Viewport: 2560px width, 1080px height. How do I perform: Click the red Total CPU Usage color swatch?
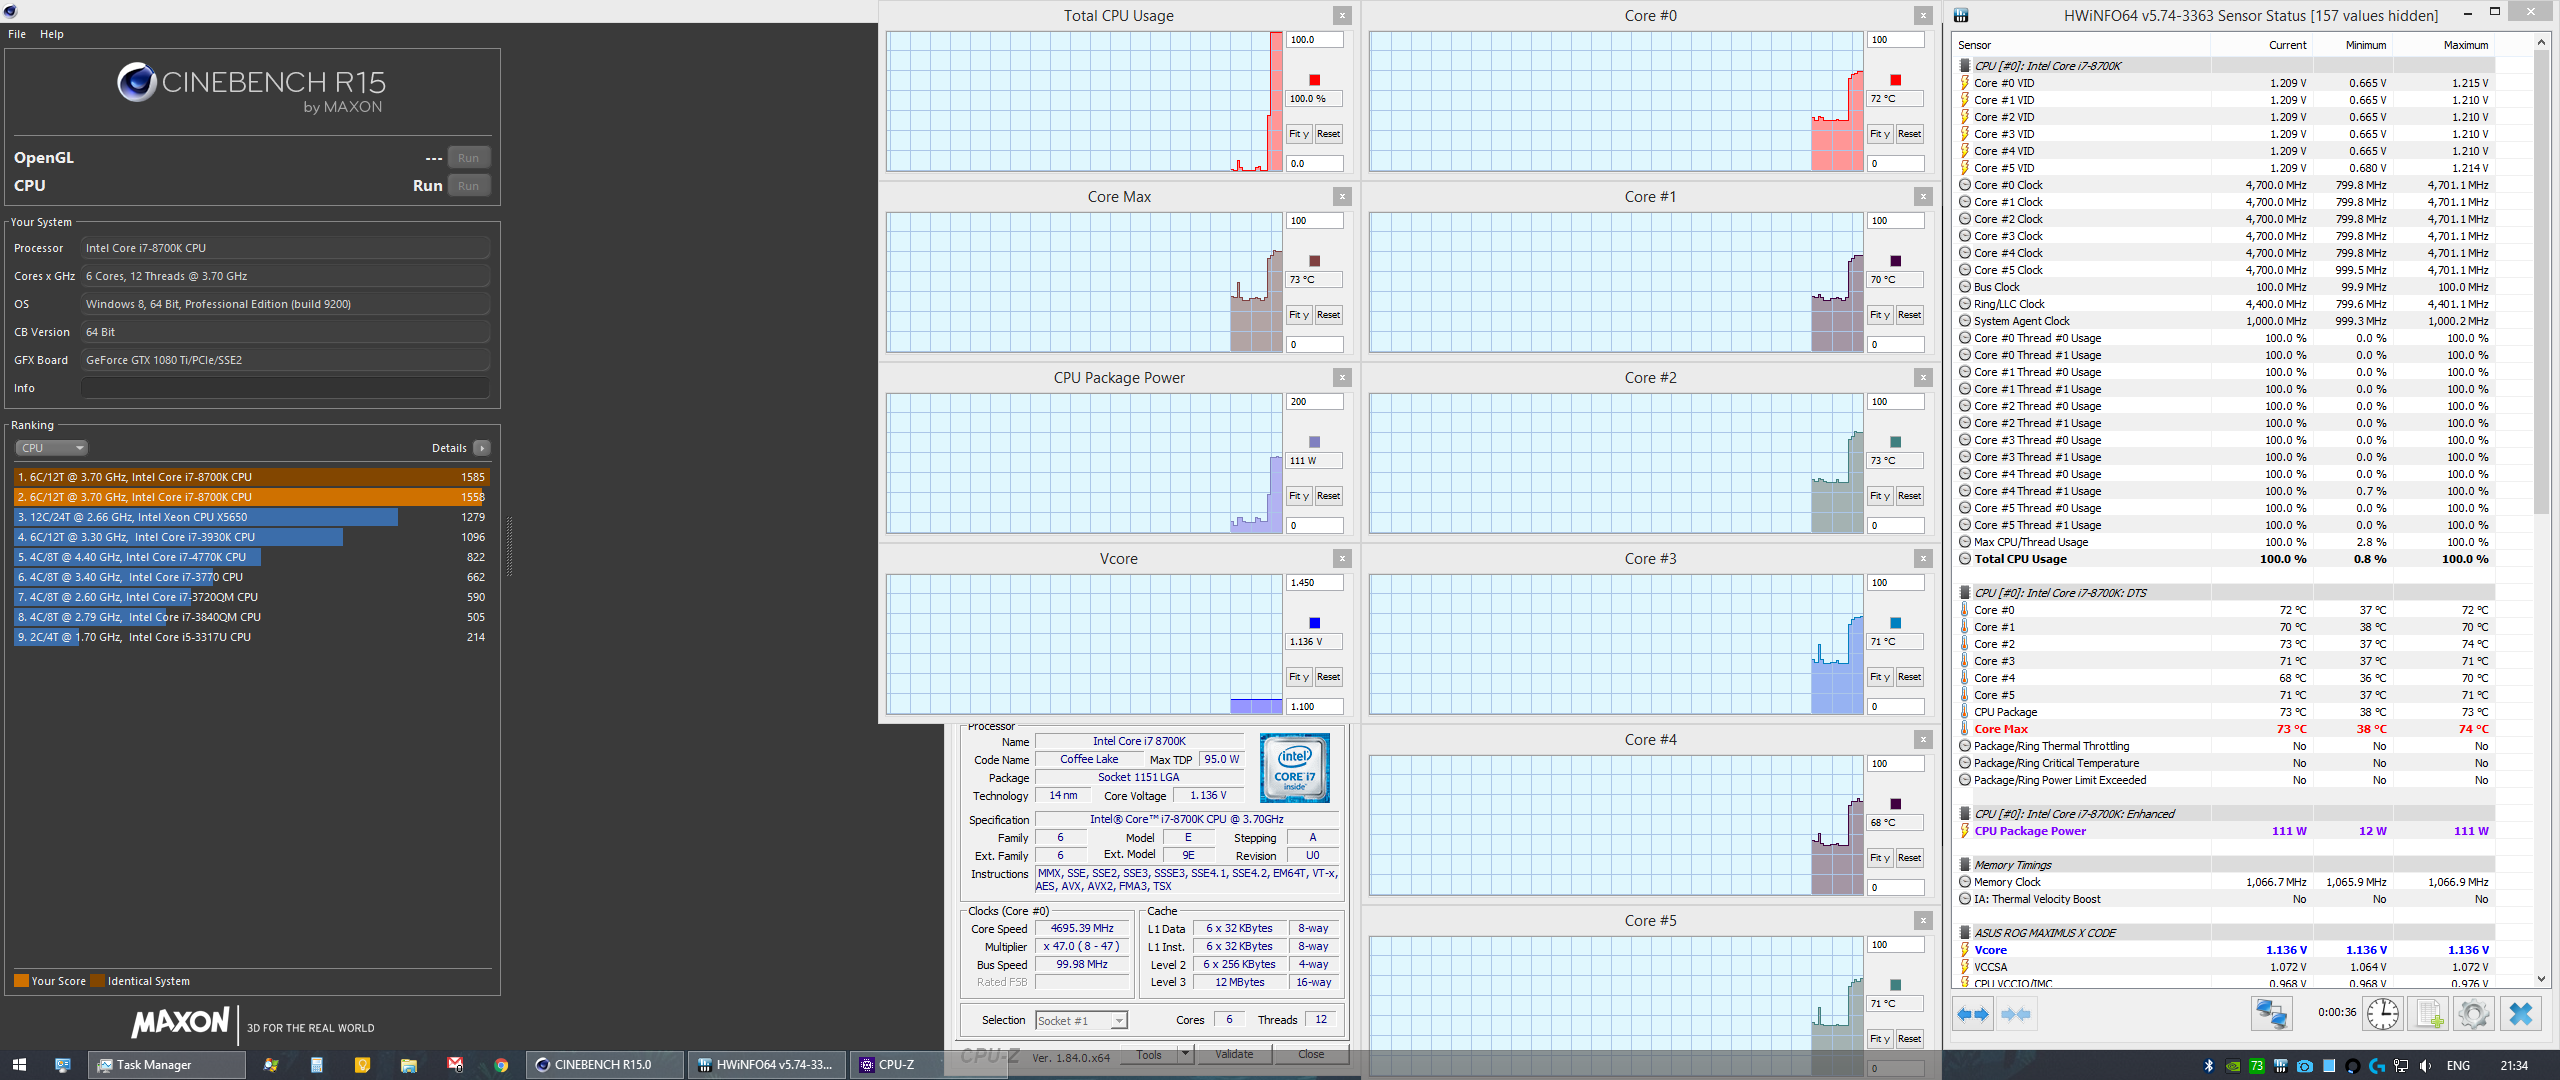(1314, 80)
